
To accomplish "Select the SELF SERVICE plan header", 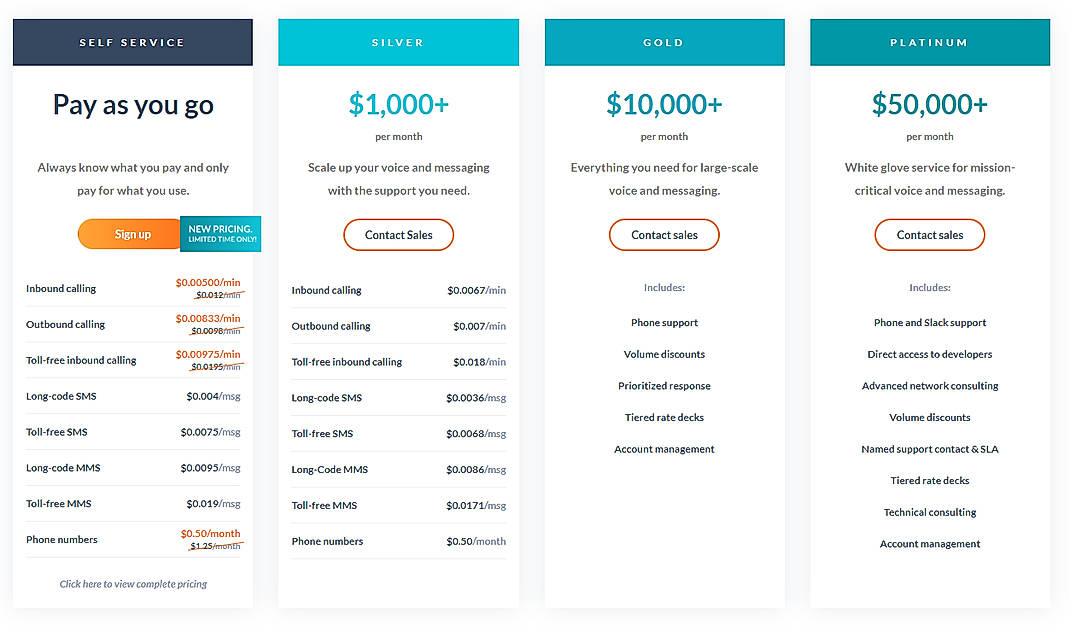I will (132, 41).
